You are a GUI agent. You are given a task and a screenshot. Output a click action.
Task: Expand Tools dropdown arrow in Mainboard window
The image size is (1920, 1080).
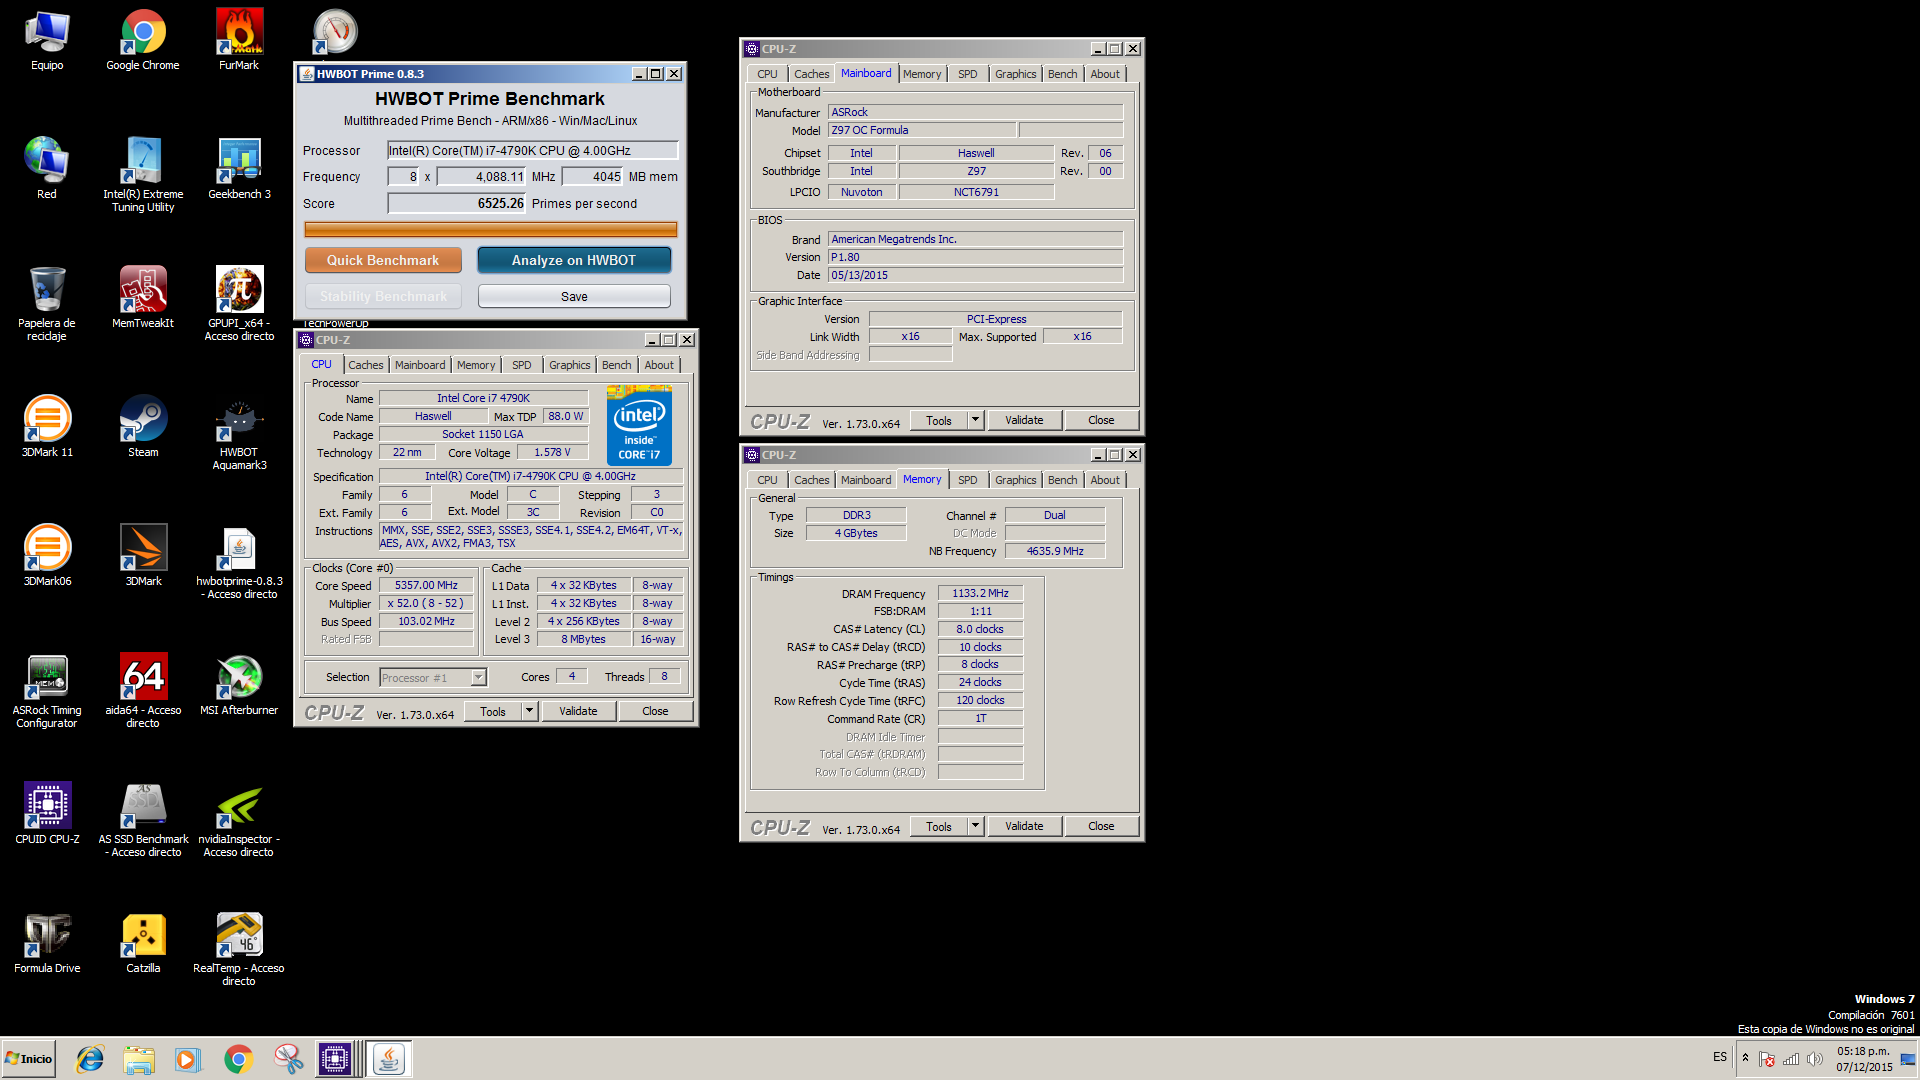(x=975, y=420)
